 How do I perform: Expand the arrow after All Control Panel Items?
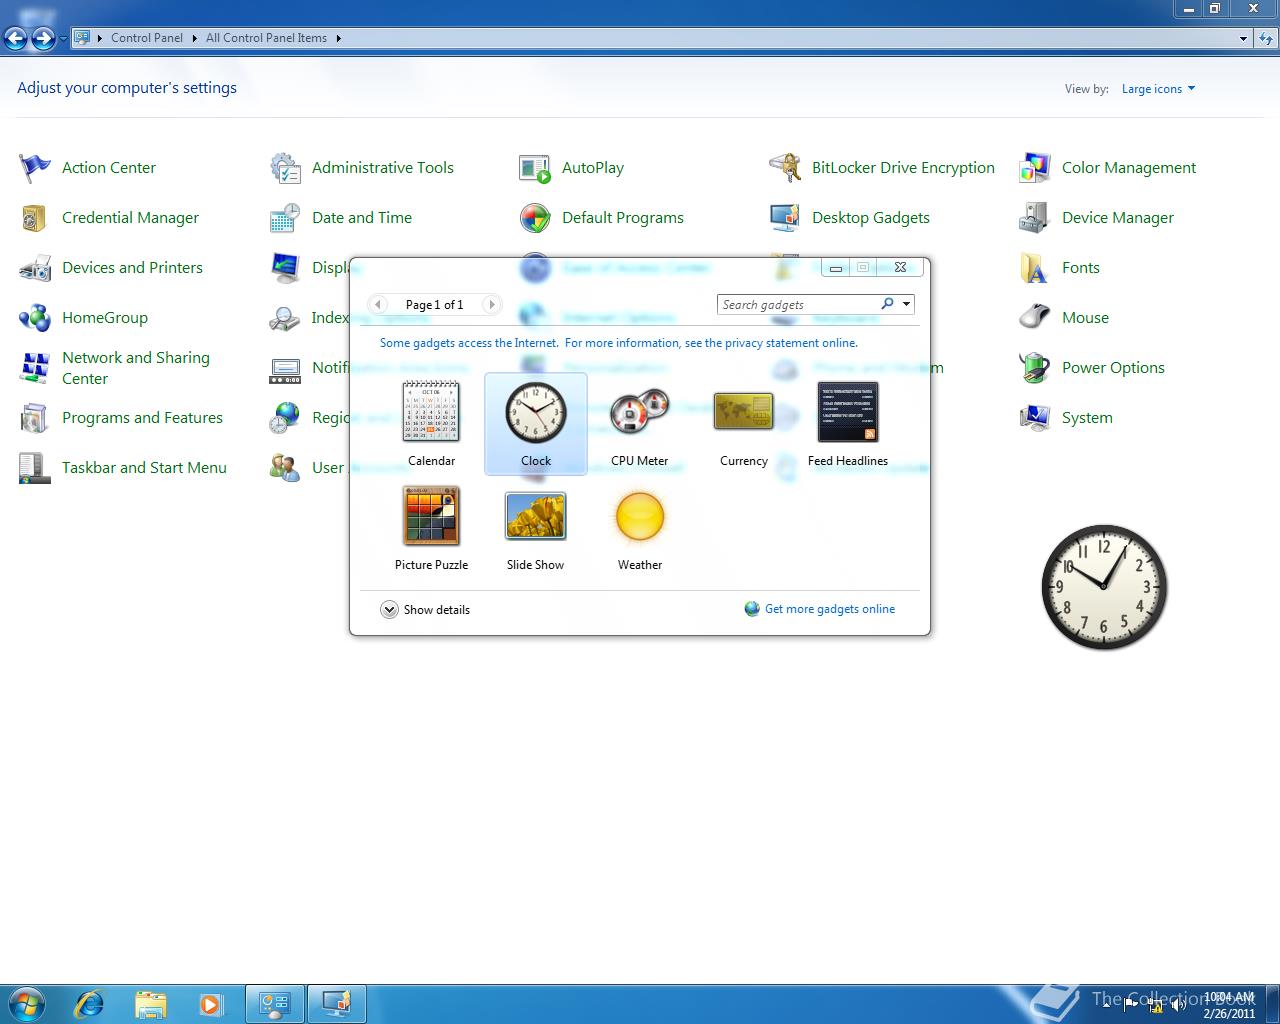338,38
